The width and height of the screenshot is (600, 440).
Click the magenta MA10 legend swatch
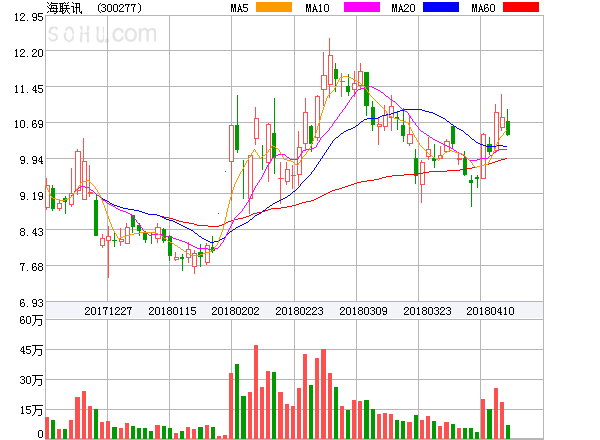coord(362,7)
